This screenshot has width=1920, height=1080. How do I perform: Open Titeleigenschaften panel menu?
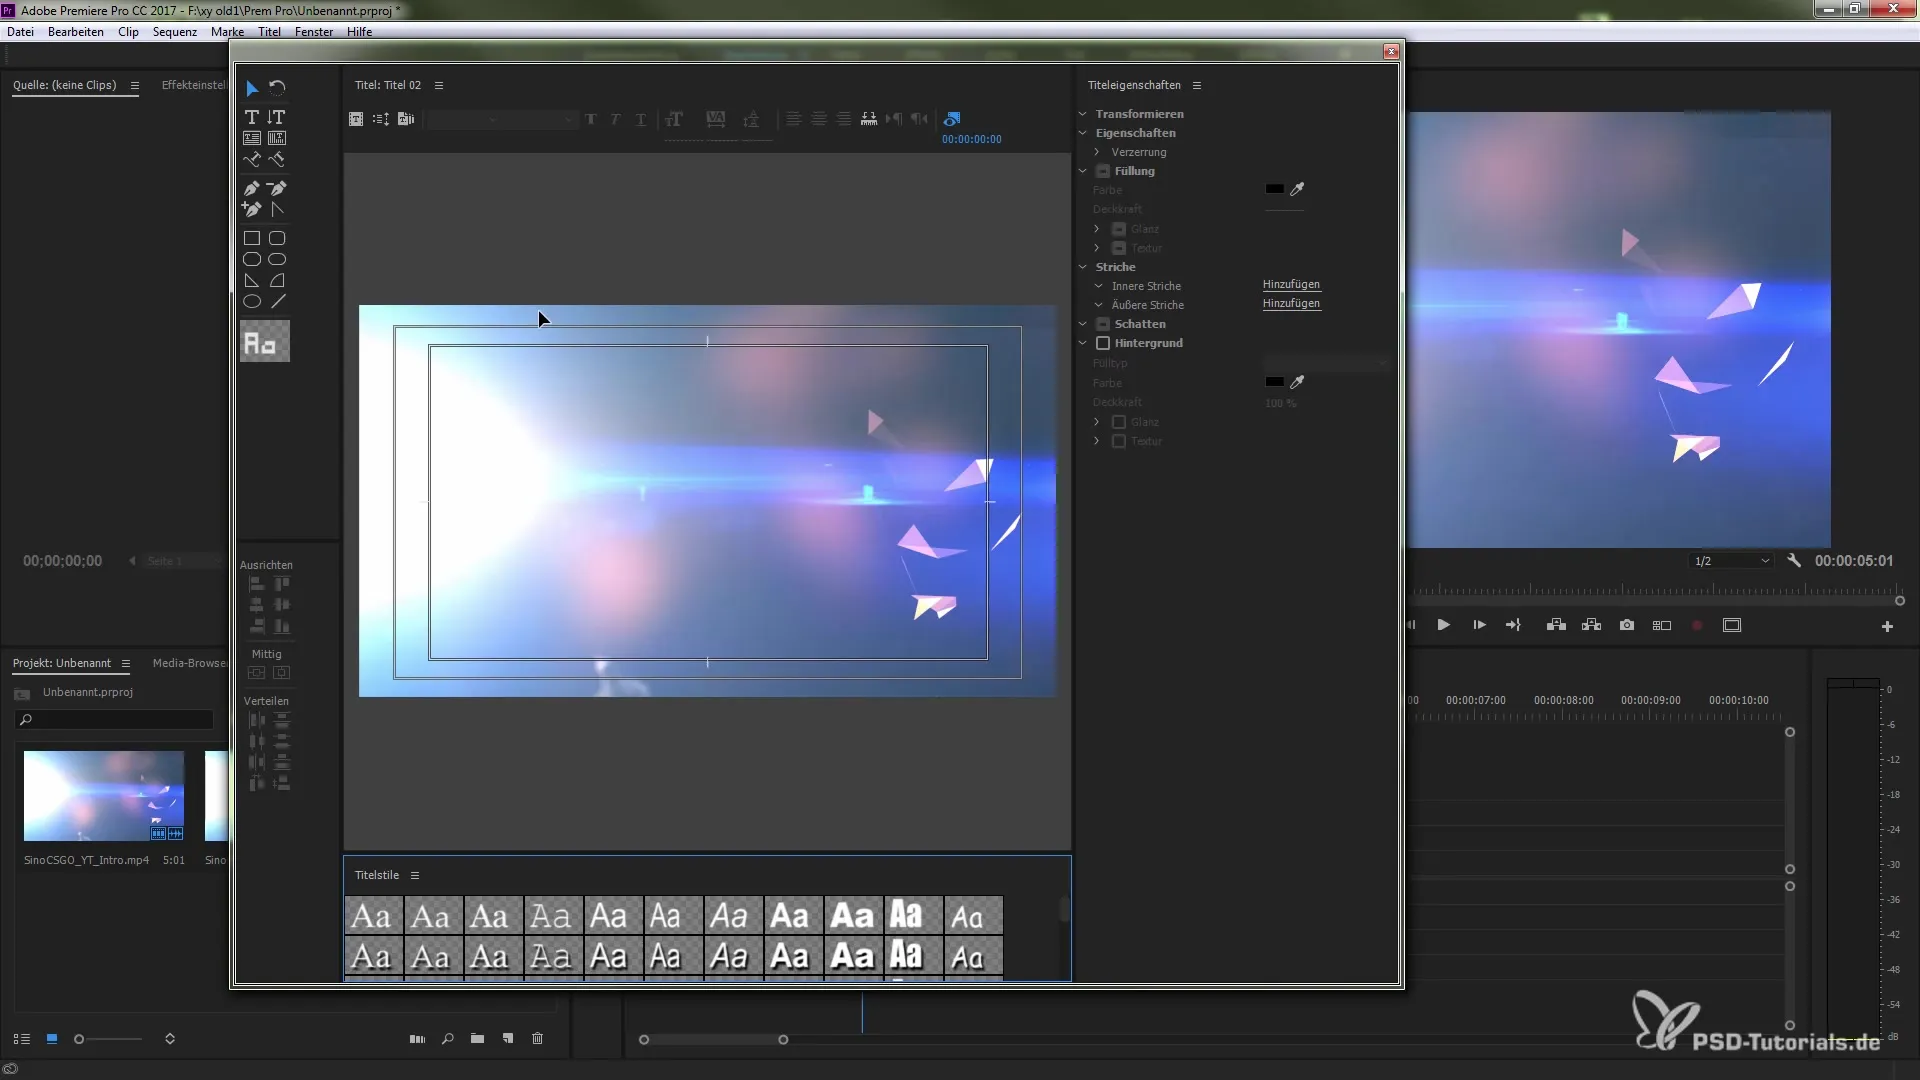coord(1197,85)
